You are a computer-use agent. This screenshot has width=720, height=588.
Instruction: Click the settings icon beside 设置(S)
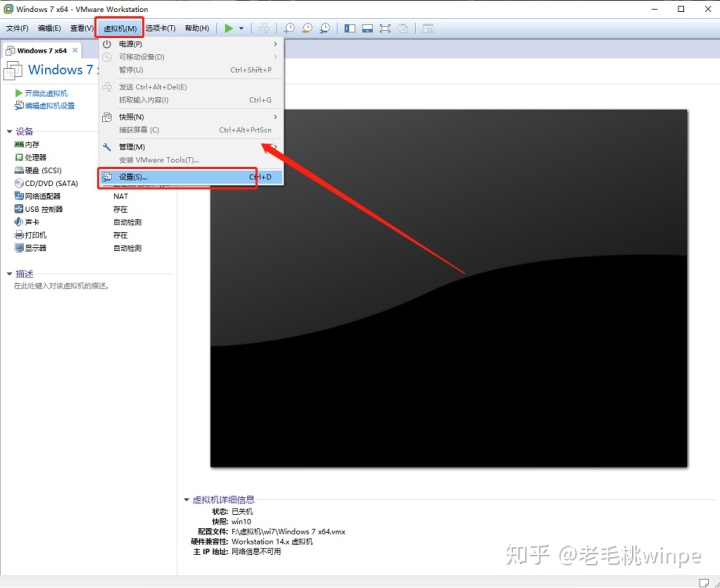[x=107, y=177]
